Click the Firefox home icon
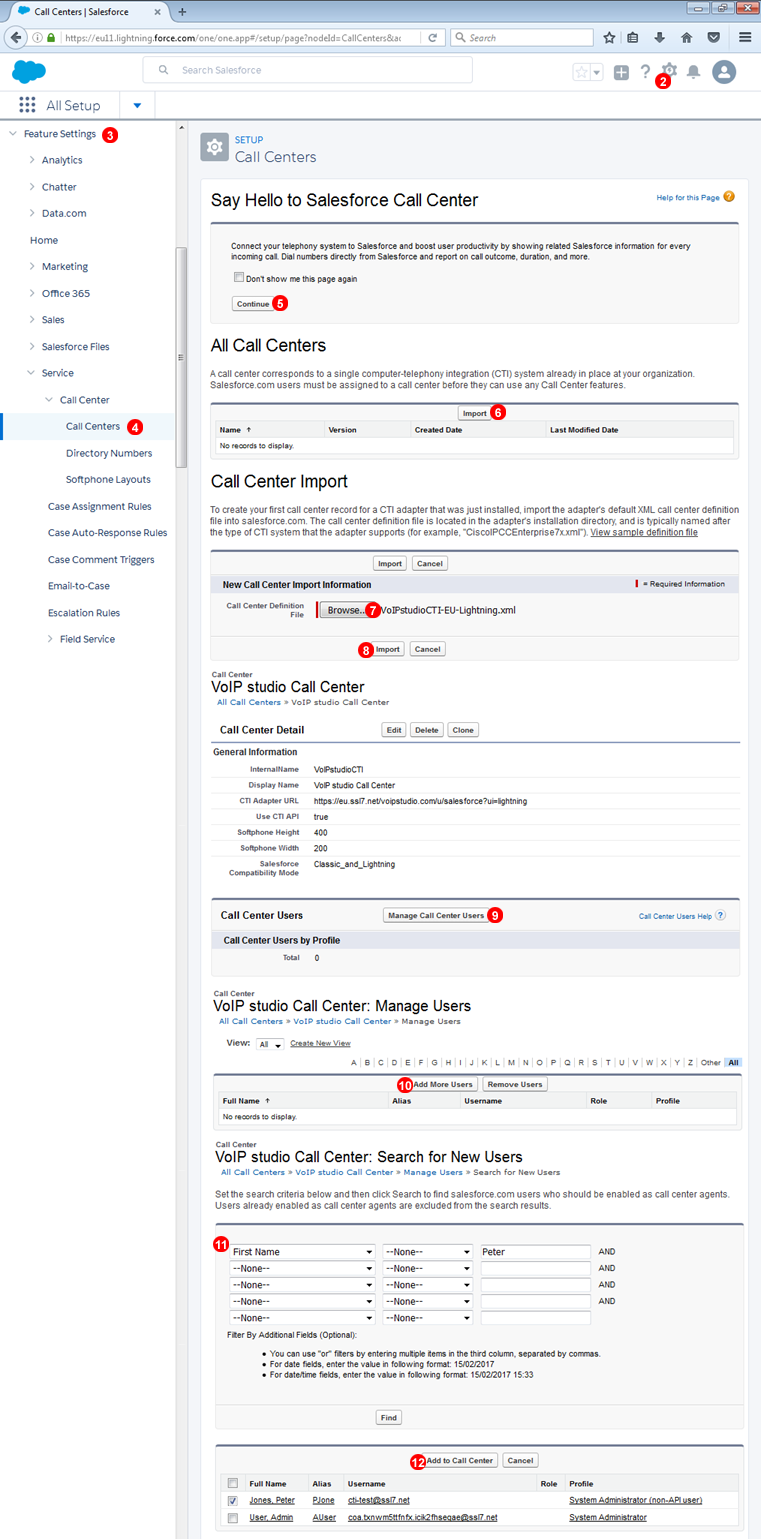This screenshot has width=761, height=1539. pyautogui.click(x=687, y=37)
